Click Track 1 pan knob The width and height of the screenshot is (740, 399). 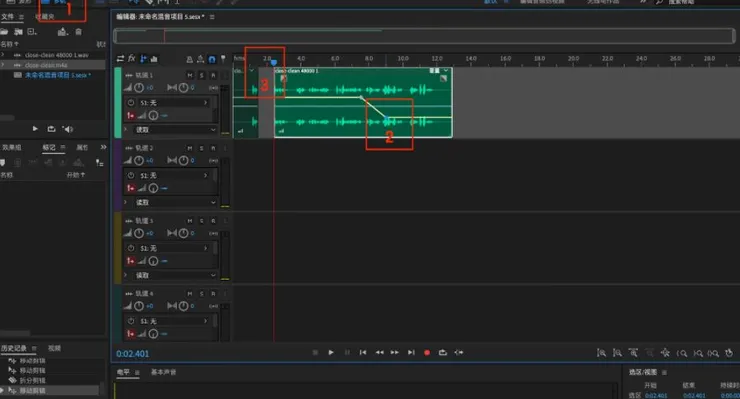coord(184,87)
